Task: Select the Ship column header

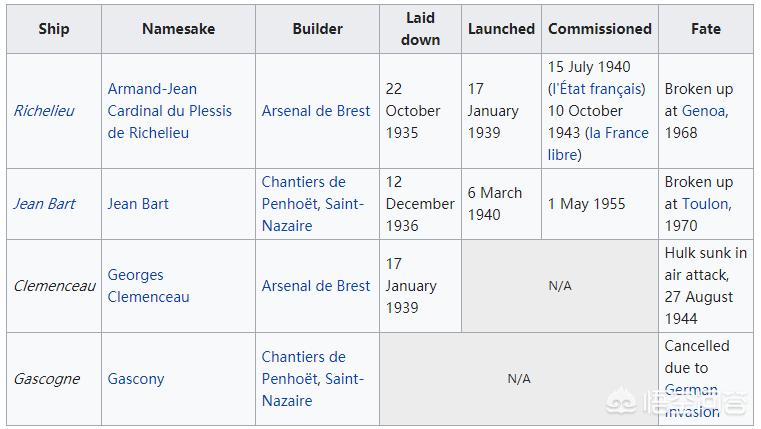Action: [x=54, y=29]
